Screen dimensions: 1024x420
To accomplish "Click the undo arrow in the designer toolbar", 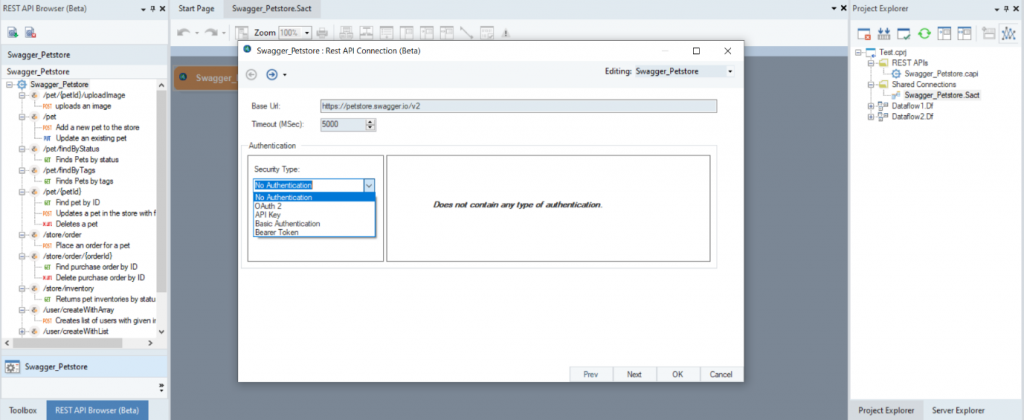I will [183, 32].
